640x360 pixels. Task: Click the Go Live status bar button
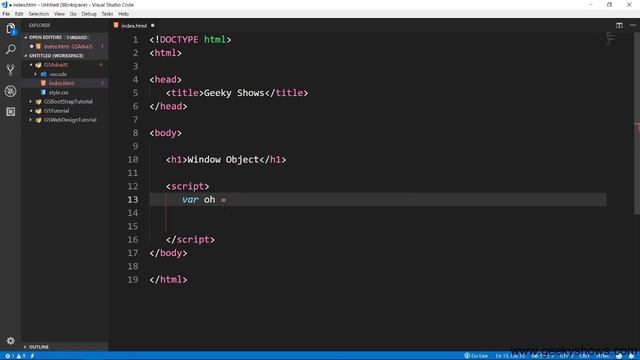pos(476,356)
